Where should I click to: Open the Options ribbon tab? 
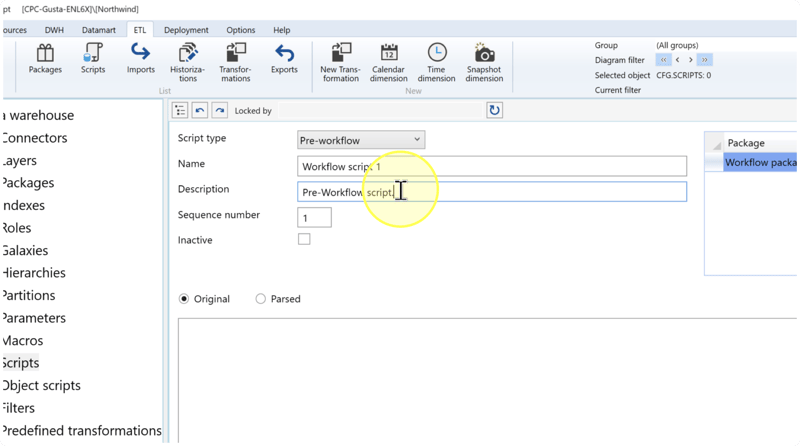click(241, 30)
